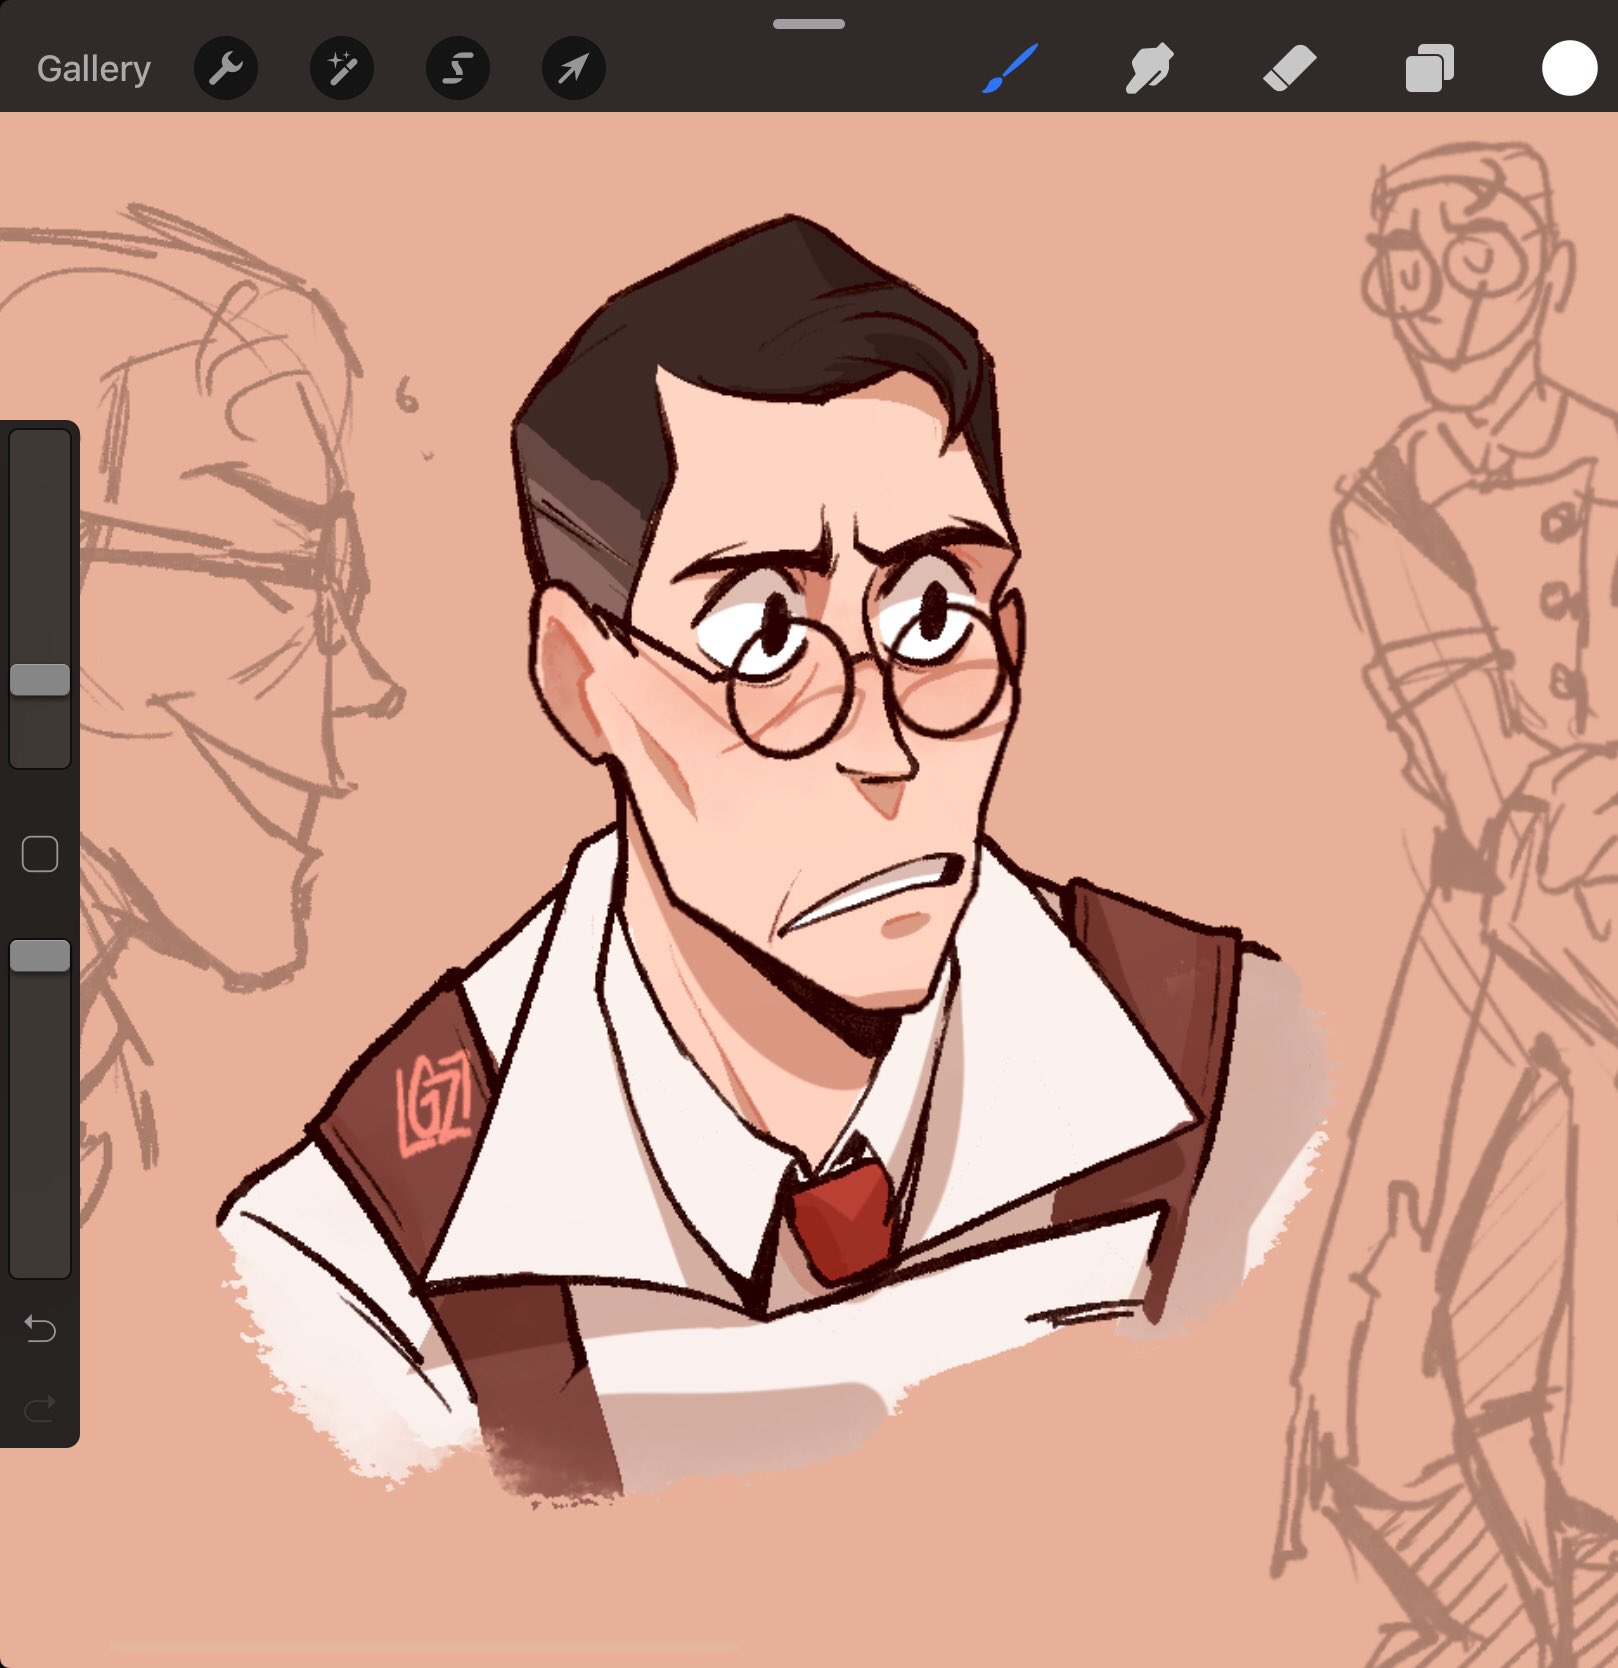This screenshot has height=1668, width=1618.
Task: Tap the Modify square button on the sidebar
Action: [x=40, y=851]
